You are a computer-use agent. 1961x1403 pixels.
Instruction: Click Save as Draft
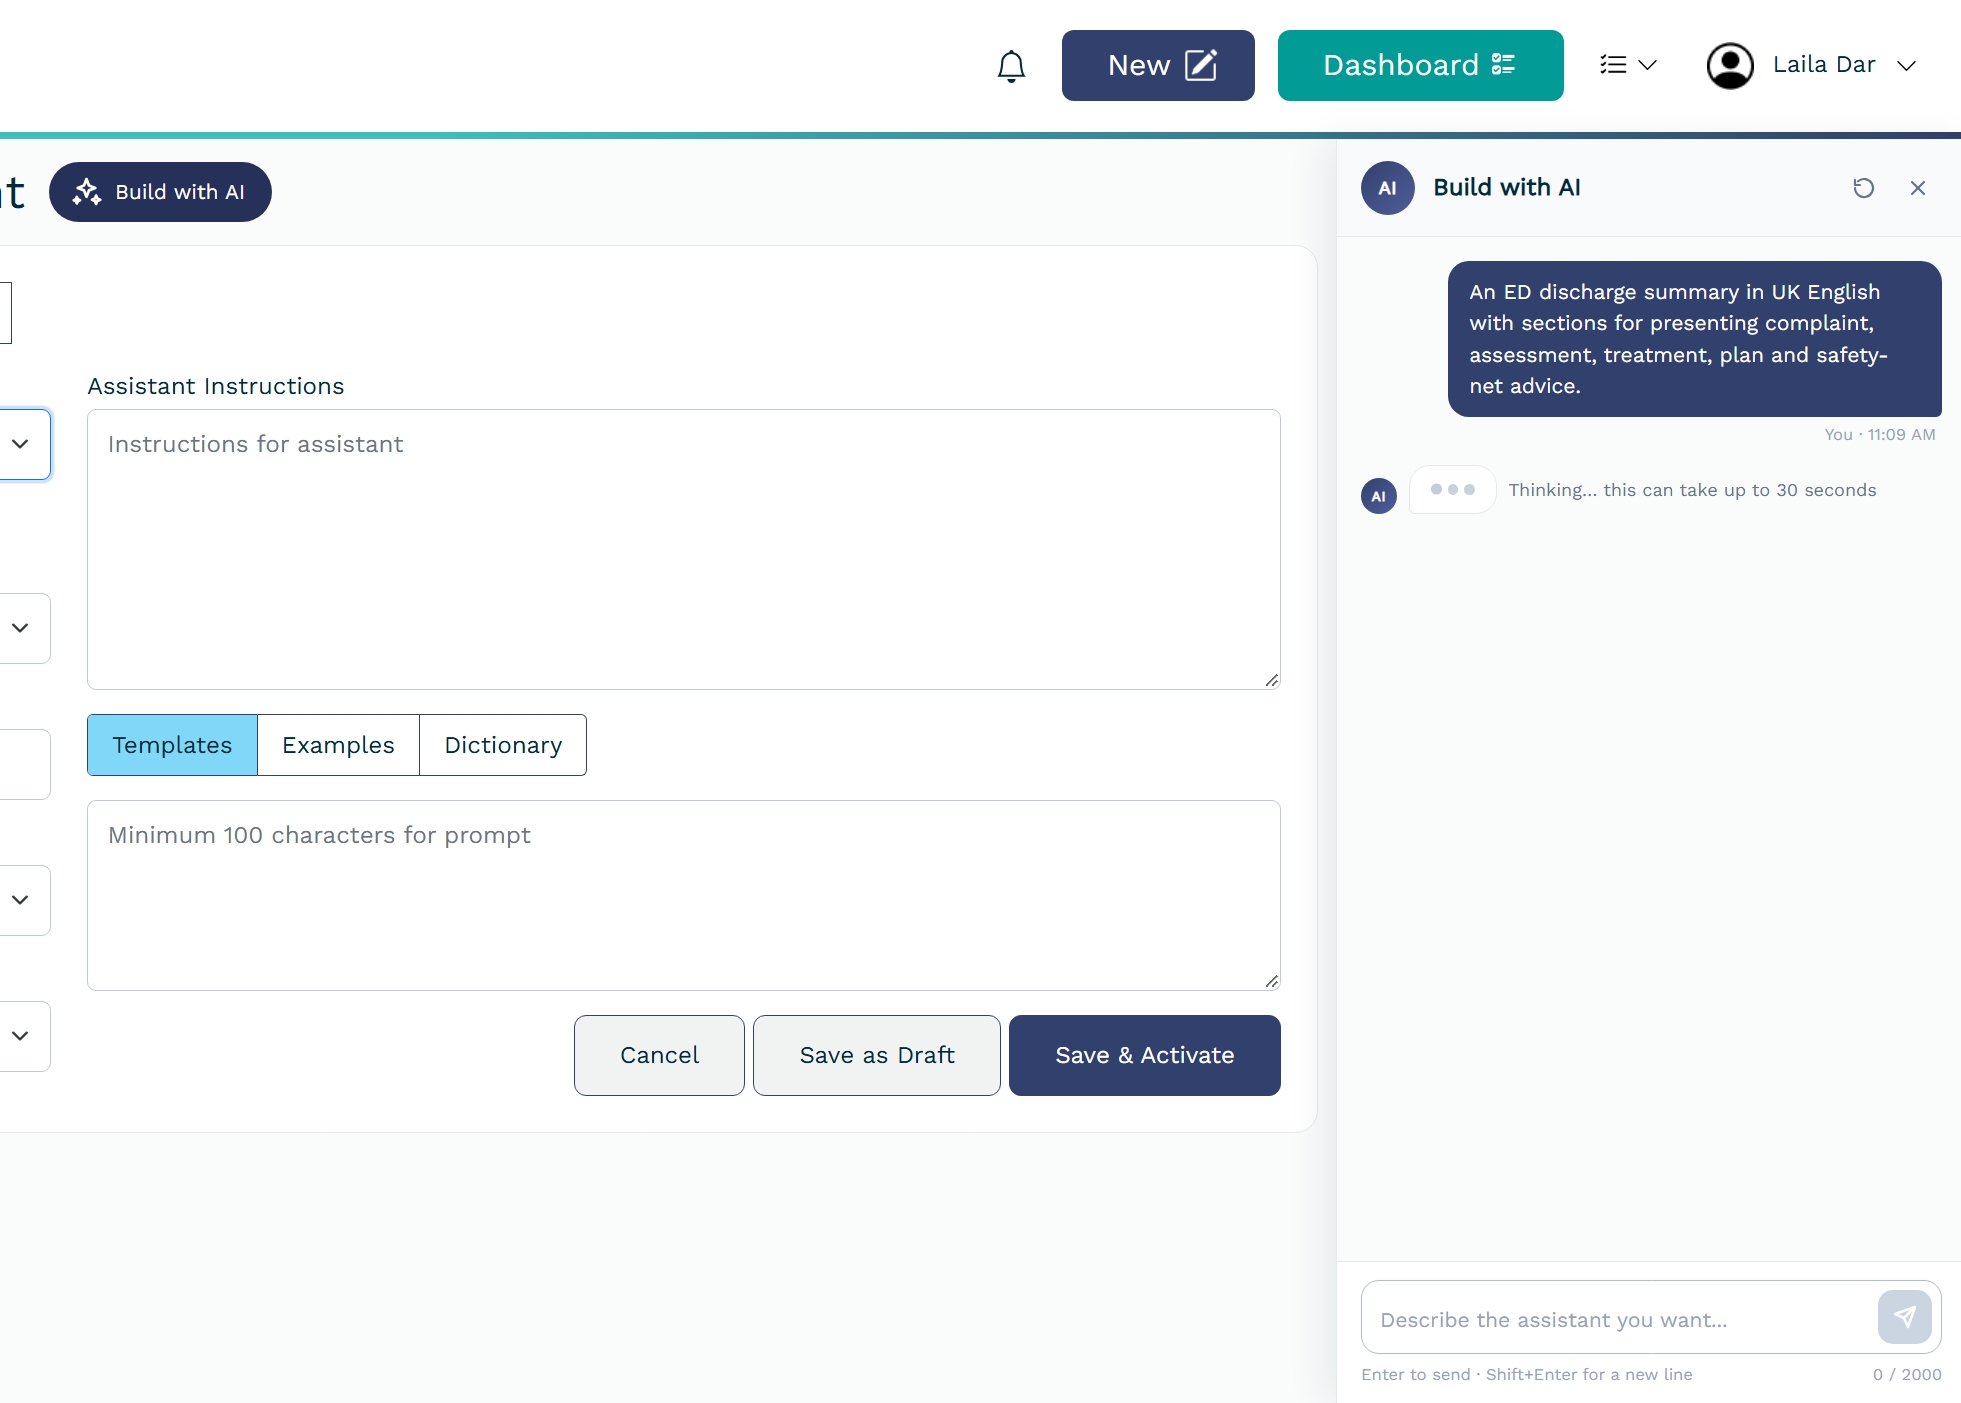pyautogui.click(x=876, y=1055)
